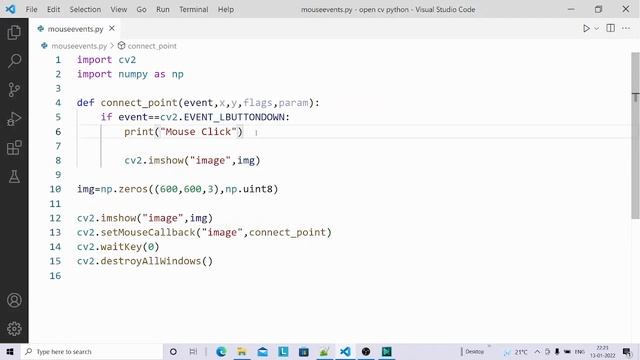
Task: Click line number 4 in the gutter
Action: tap(58, 103)
